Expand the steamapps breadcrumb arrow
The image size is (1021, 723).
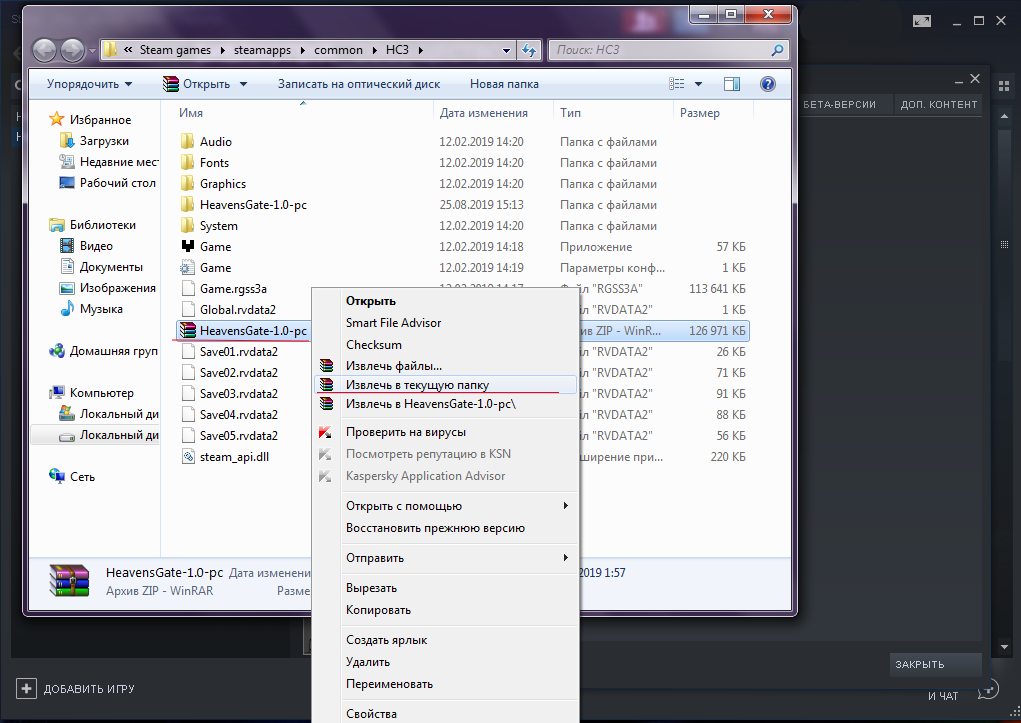tap(303, 50)
